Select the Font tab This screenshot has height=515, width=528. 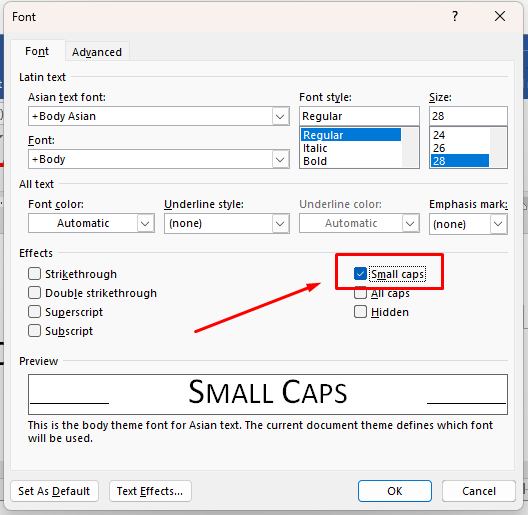click(x=37, y=51)
